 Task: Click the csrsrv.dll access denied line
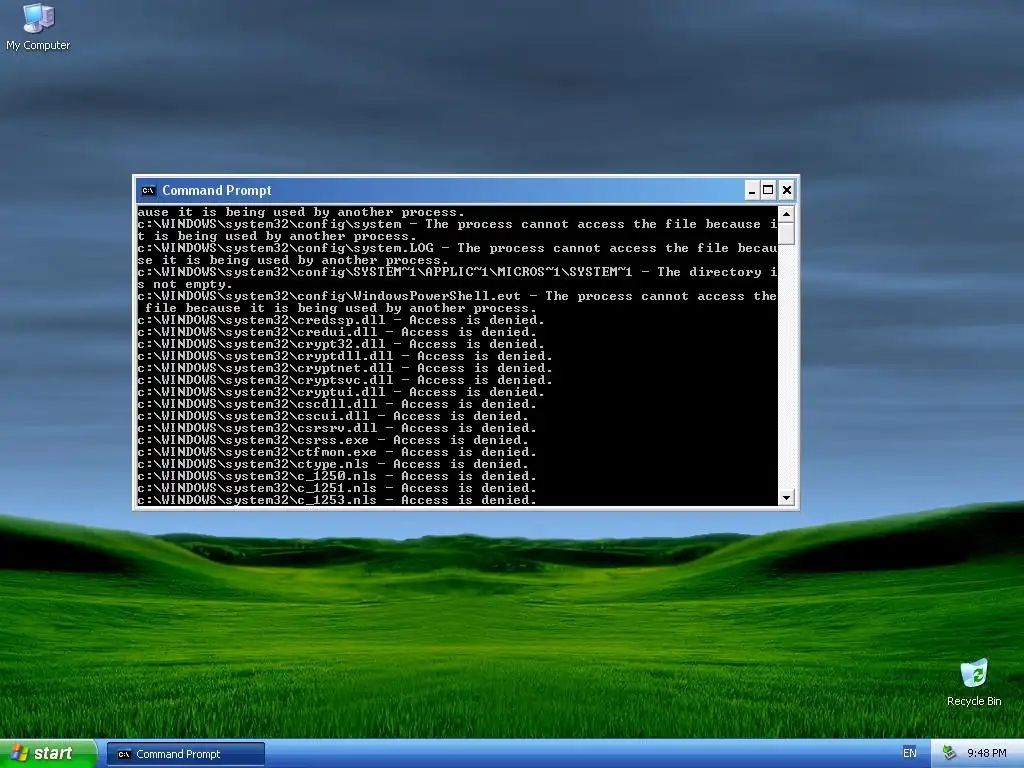[337, 428]
